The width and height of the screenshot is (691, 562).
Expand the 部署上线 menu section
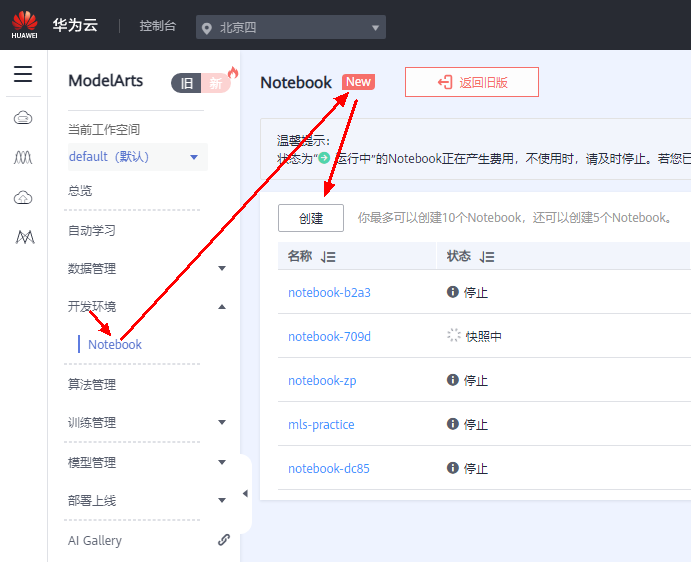pyautogui.click(x=222, y=500)
